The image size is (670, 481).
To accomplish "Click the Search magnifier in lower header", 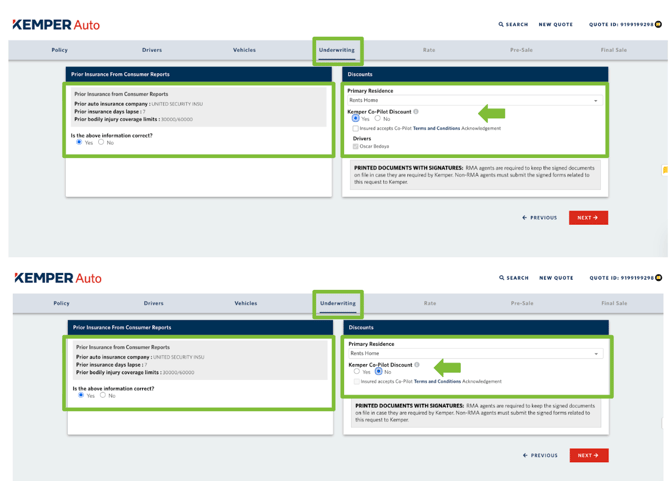I will [x=503, y=278].
